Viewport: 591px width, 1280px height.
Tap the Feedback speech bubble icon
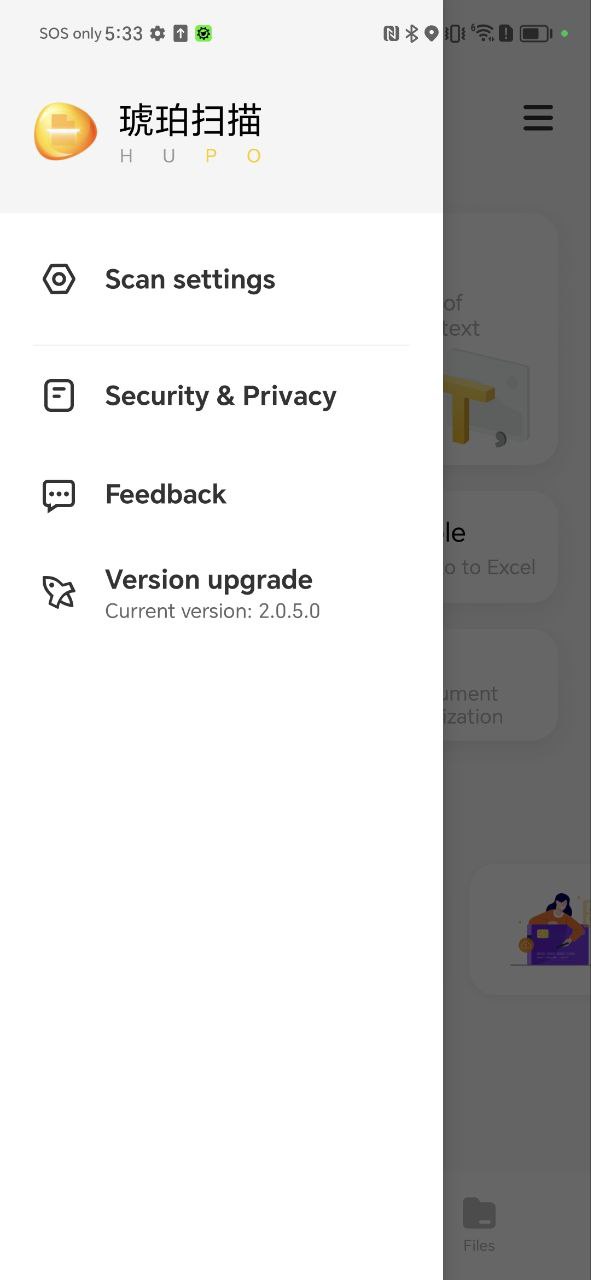(x=59, y=495)
